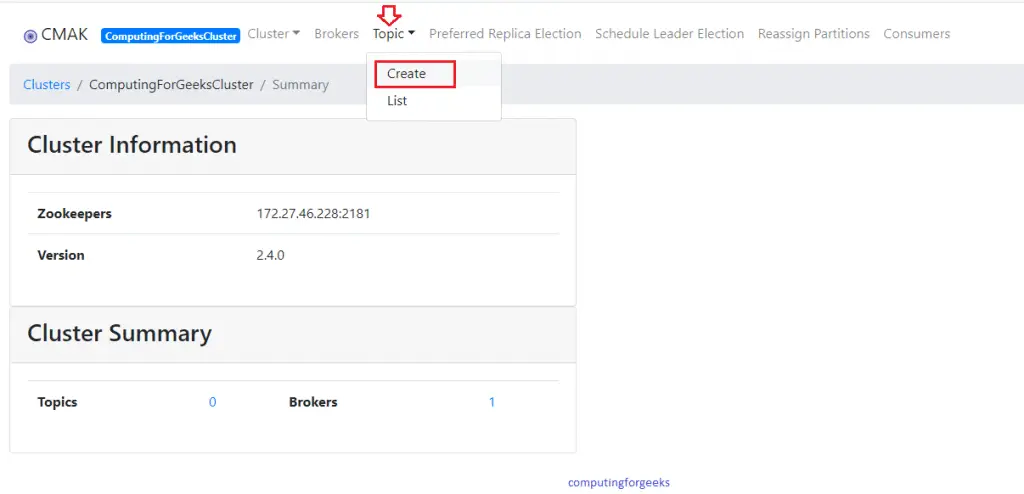This screenshot has width=1024, height=494.
Task: Click the Topics label in summary
Action: [57, 402]
